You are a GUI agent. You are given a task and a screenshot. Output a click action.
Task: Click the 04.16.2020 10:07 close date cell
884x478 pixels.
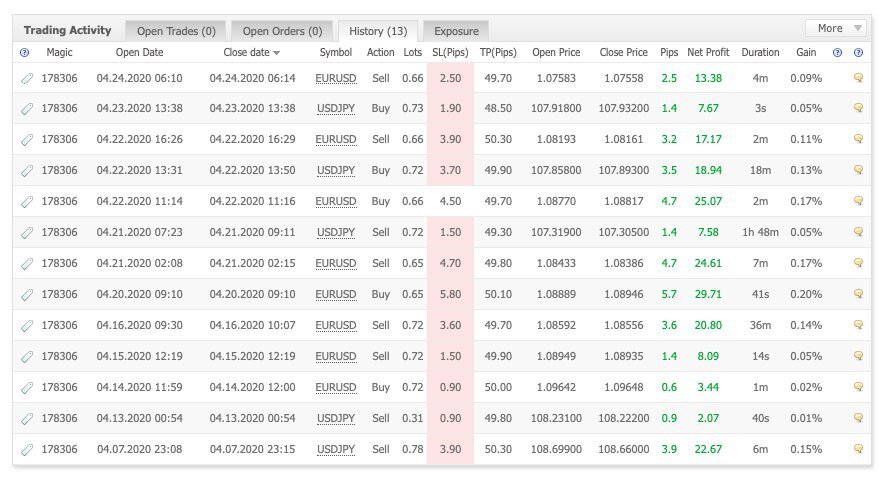click(x=252, y=325)
